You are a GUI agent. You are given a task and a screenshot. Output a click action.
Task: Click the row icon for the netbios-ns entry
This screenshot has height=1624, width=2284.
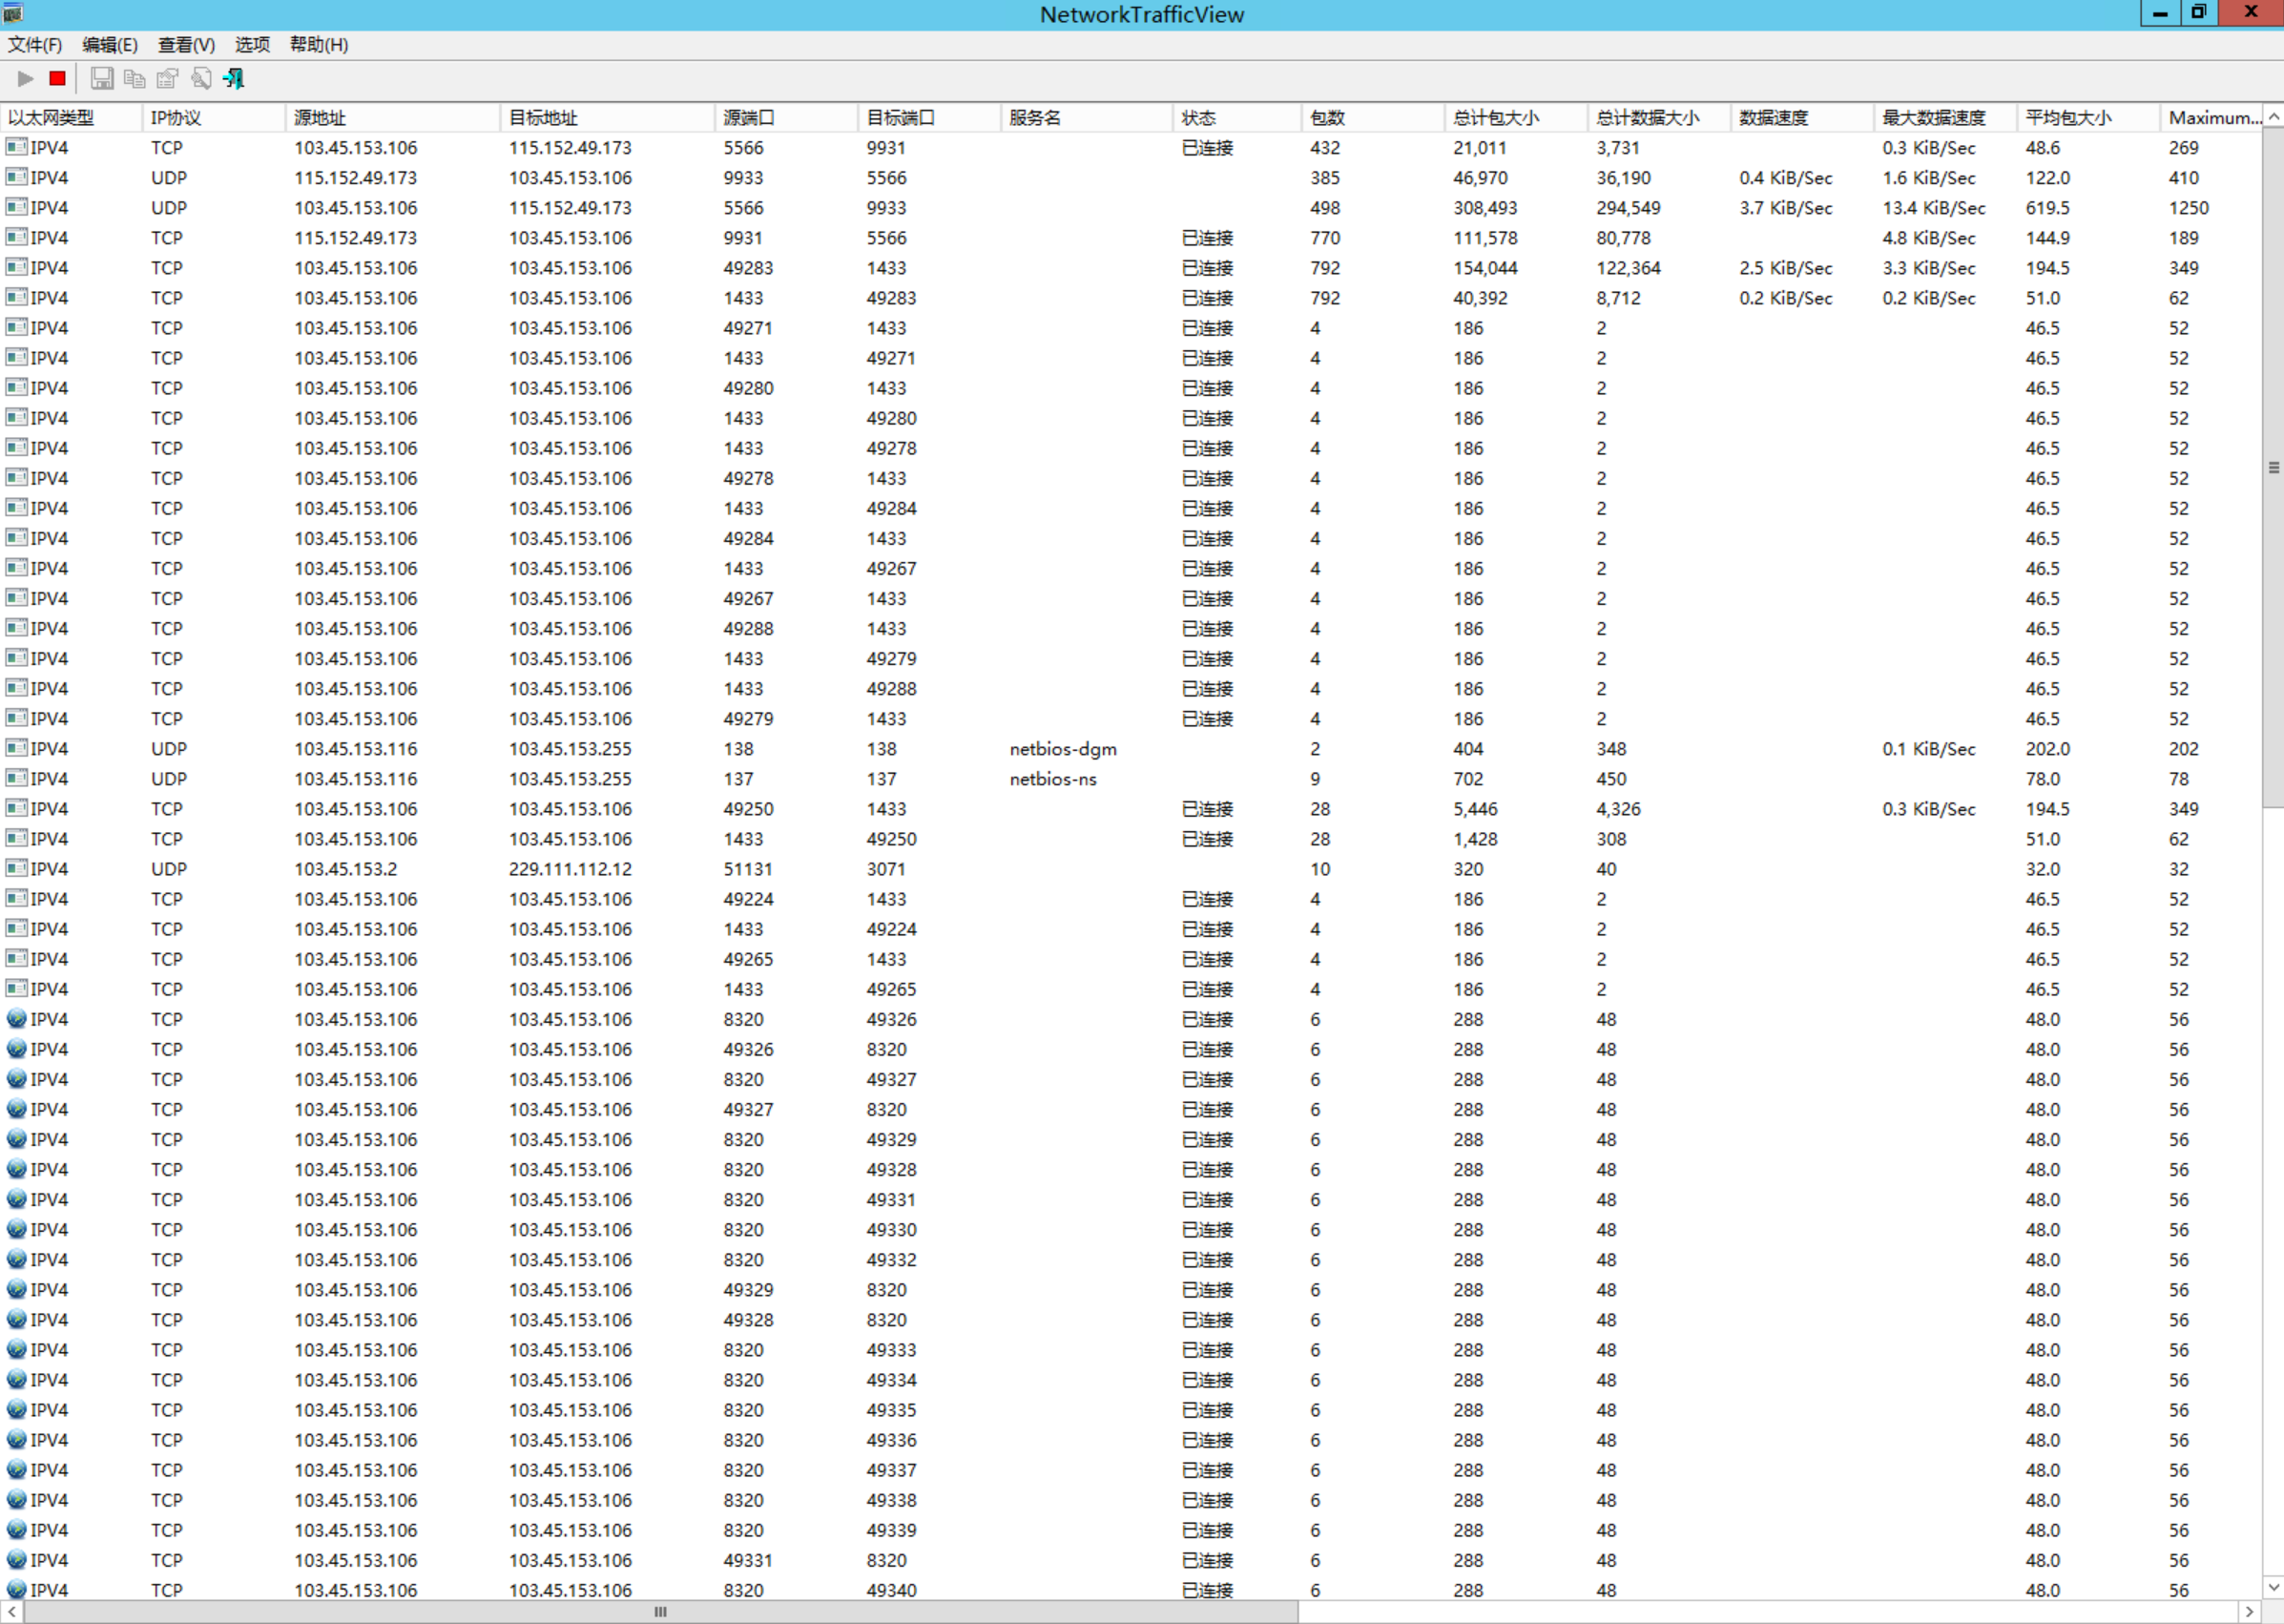(16, 778)
